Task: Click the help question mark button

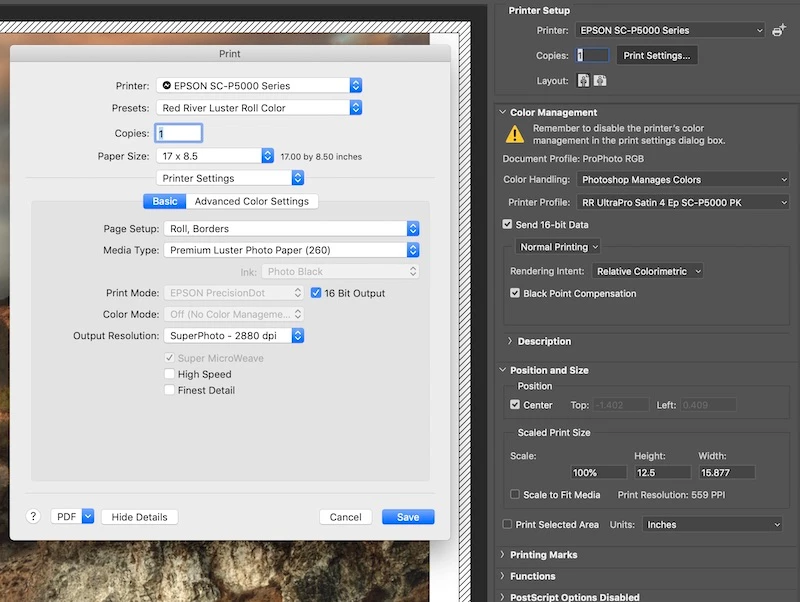Action: coord(33,516)
